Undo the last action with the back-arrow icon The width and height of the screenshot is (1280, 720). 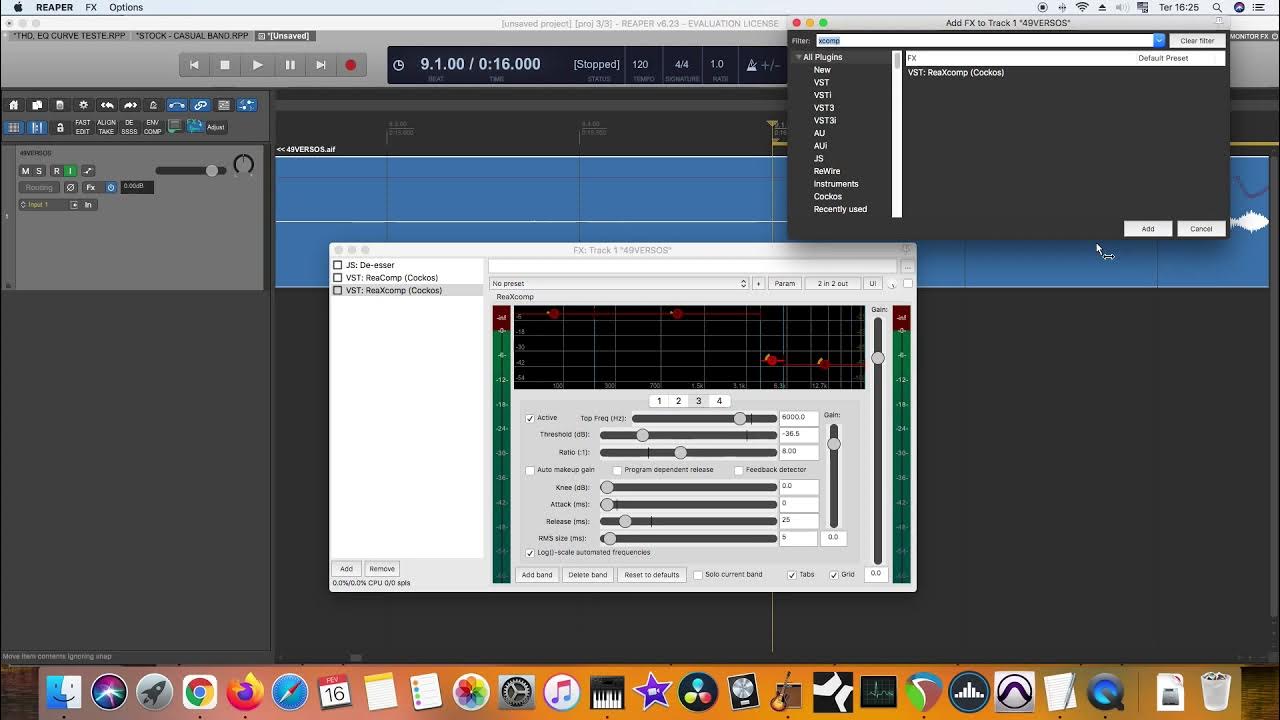coord(107,105)
